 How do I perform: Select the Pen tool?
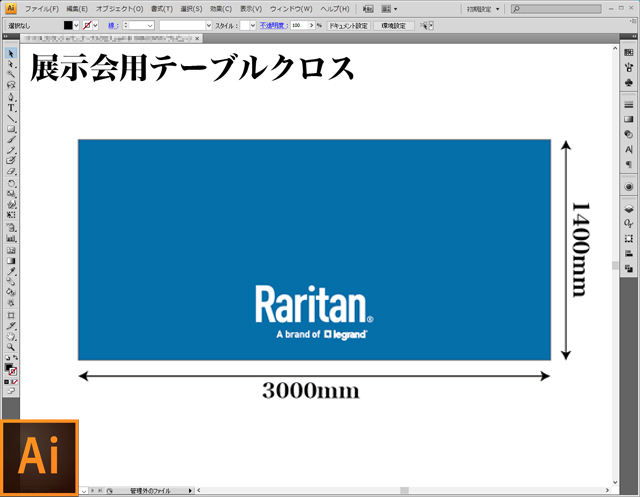click(x=11, y=97)
